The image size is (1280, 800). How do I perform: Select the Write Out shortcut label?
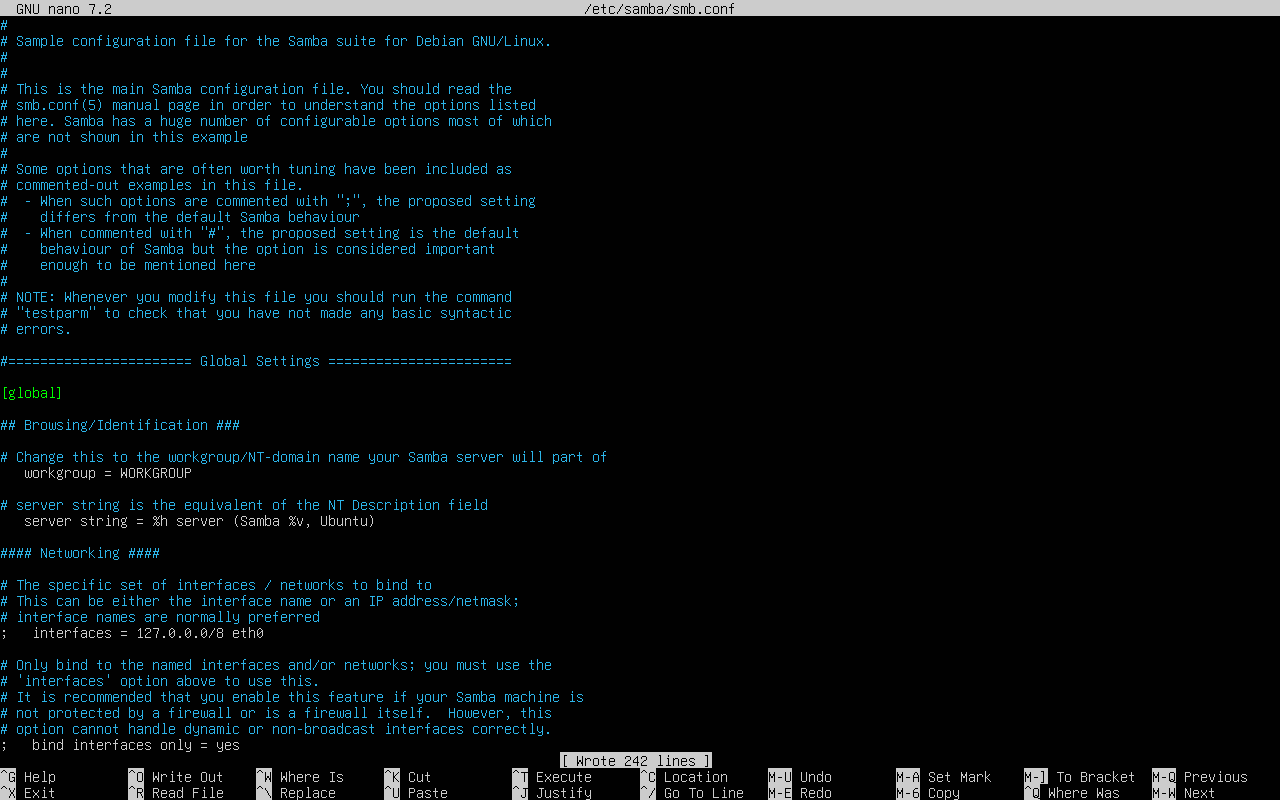tap(187, 777)
